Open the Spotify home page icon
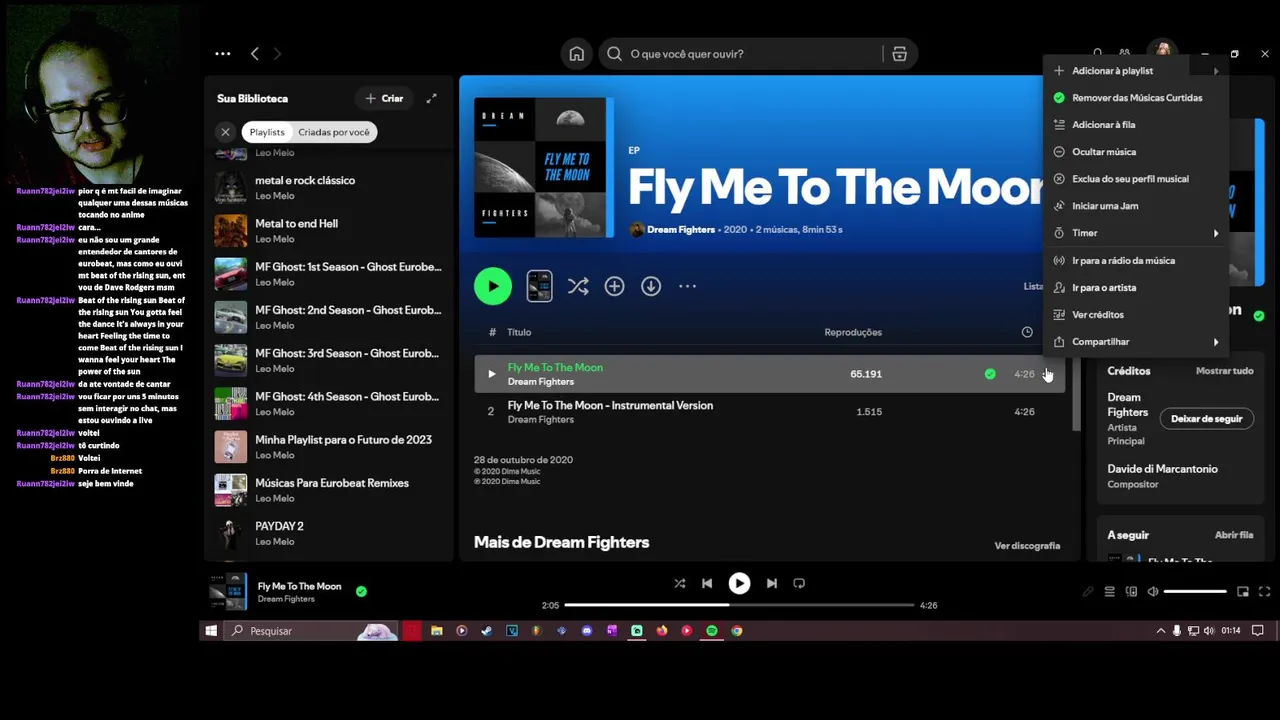The height and width of the screenshot is (720, 1280). click(577, 54)
